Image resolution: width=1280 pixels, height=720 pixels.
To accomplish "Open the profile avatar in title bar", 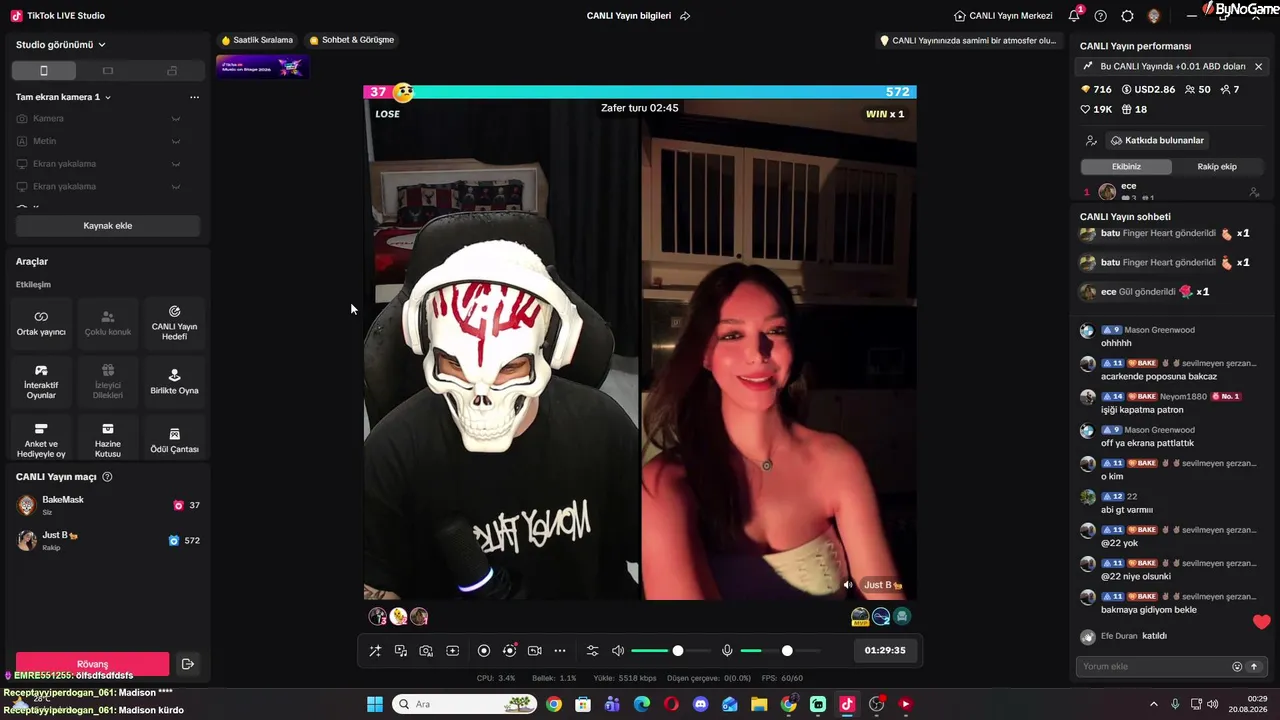I will (x=1154, y=16).
